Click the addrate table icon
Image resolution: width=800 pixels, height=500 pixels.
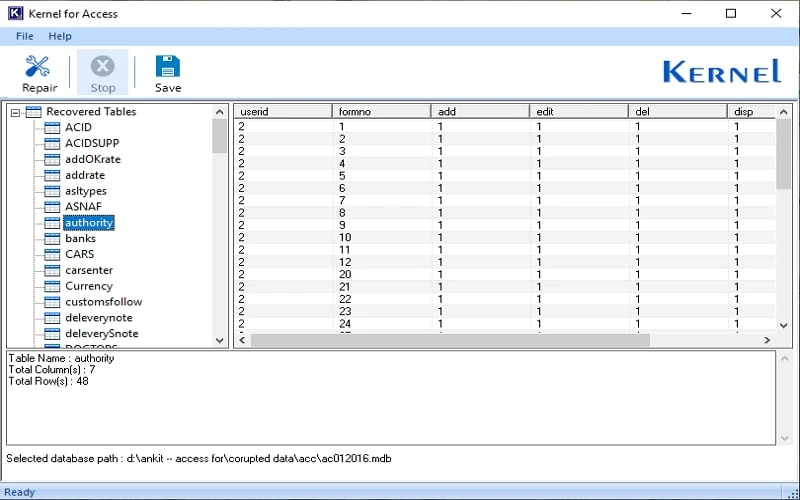tap(52, 176)
